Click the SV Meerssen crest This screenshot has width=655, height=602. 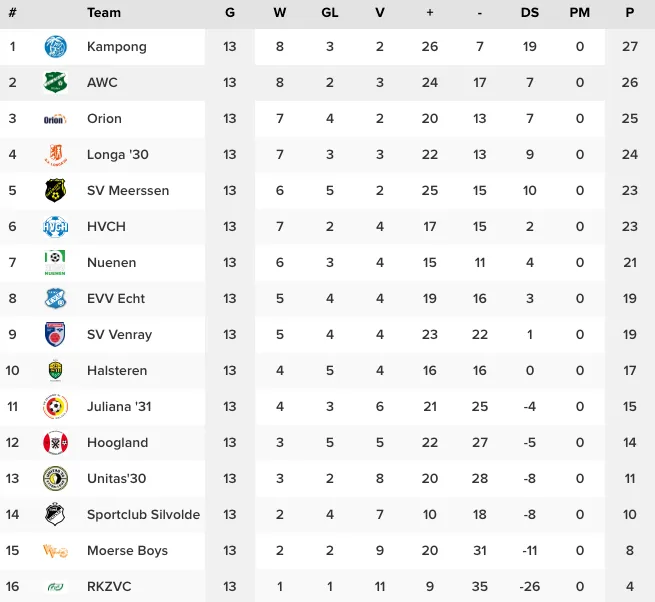point(55,191)
